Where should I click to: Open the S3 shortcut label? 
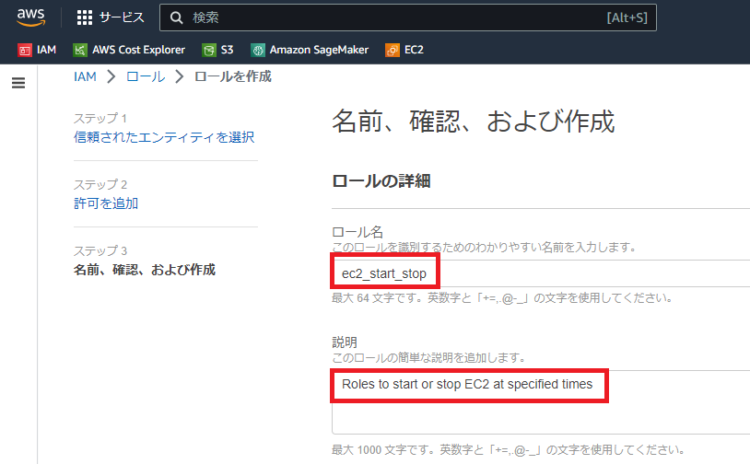click(x=227, y=50)
